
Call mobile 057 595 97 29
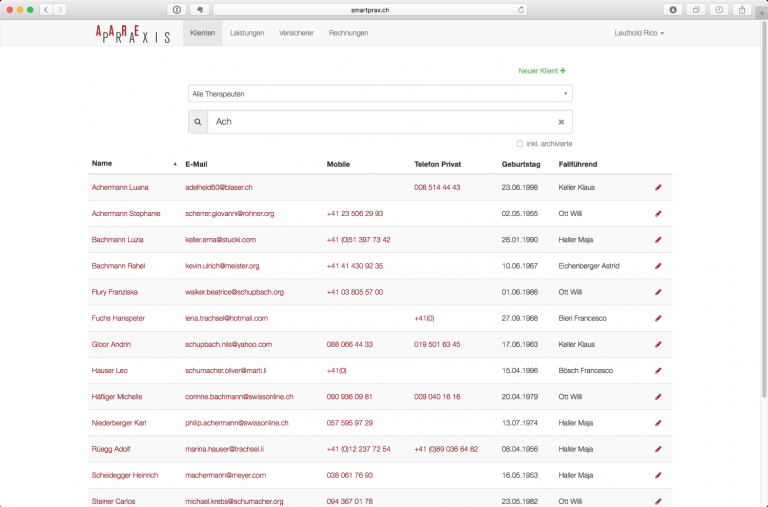coord(350,423)
